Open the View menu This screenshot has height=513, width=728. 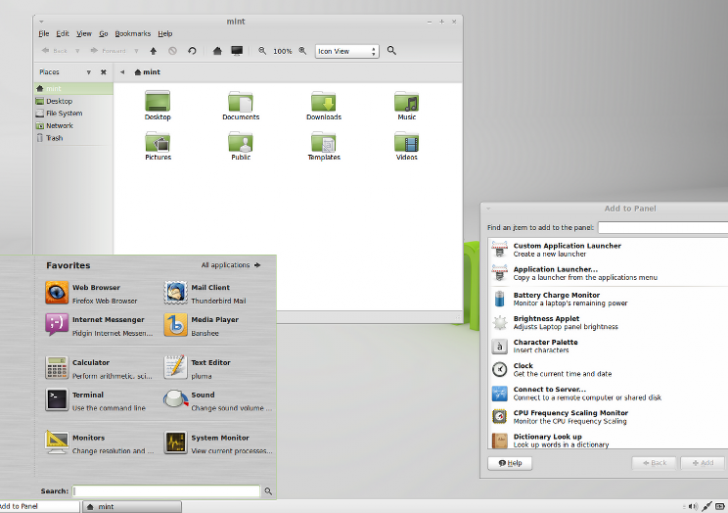pos(84,34)
